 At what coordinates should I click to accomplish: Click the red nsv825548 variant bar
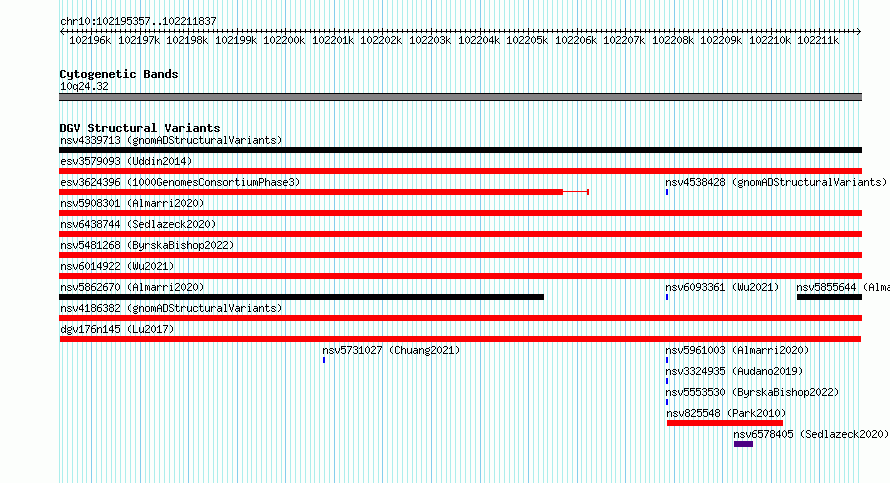click(x=725, y=423)
